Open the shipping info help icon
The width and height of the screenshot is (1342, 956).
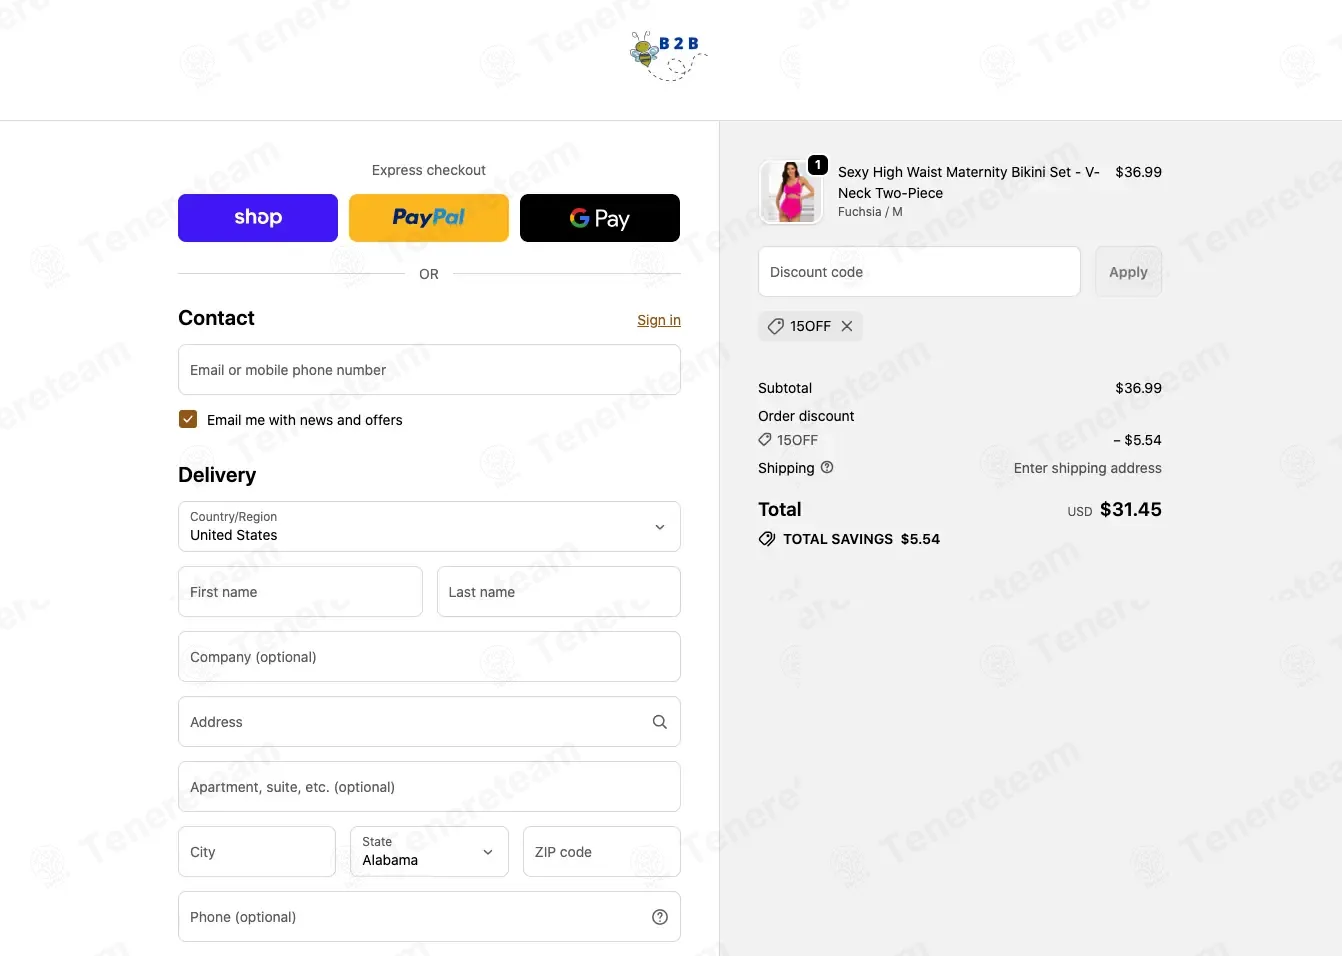pyautogui.click(x=827, y=467)
